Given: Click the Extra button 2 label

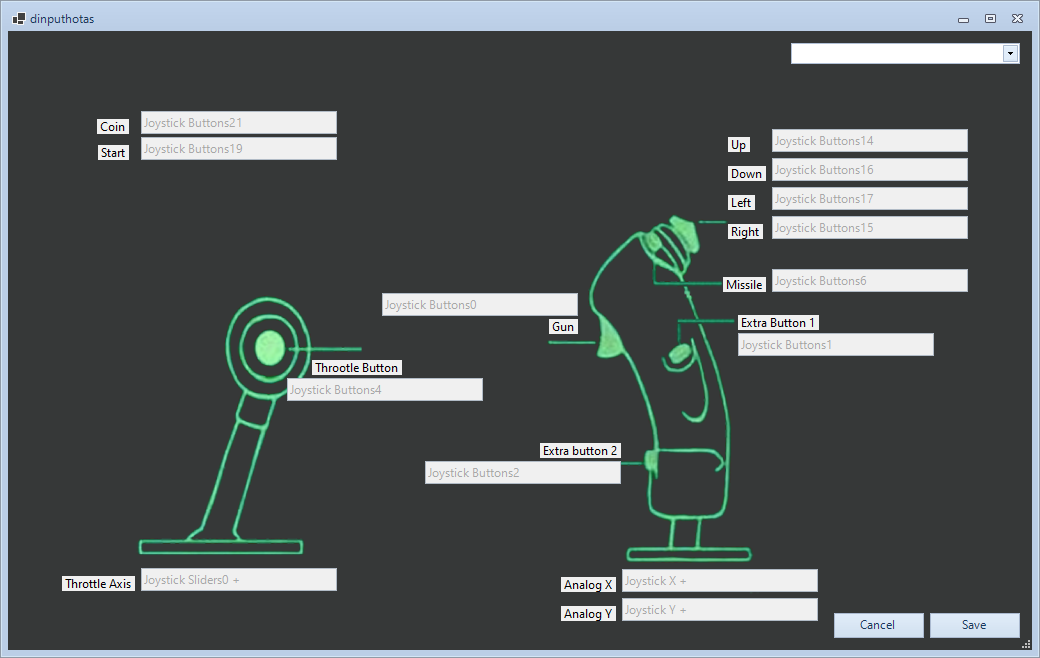Looking at the screenshot, I should [x=580, y=451].
